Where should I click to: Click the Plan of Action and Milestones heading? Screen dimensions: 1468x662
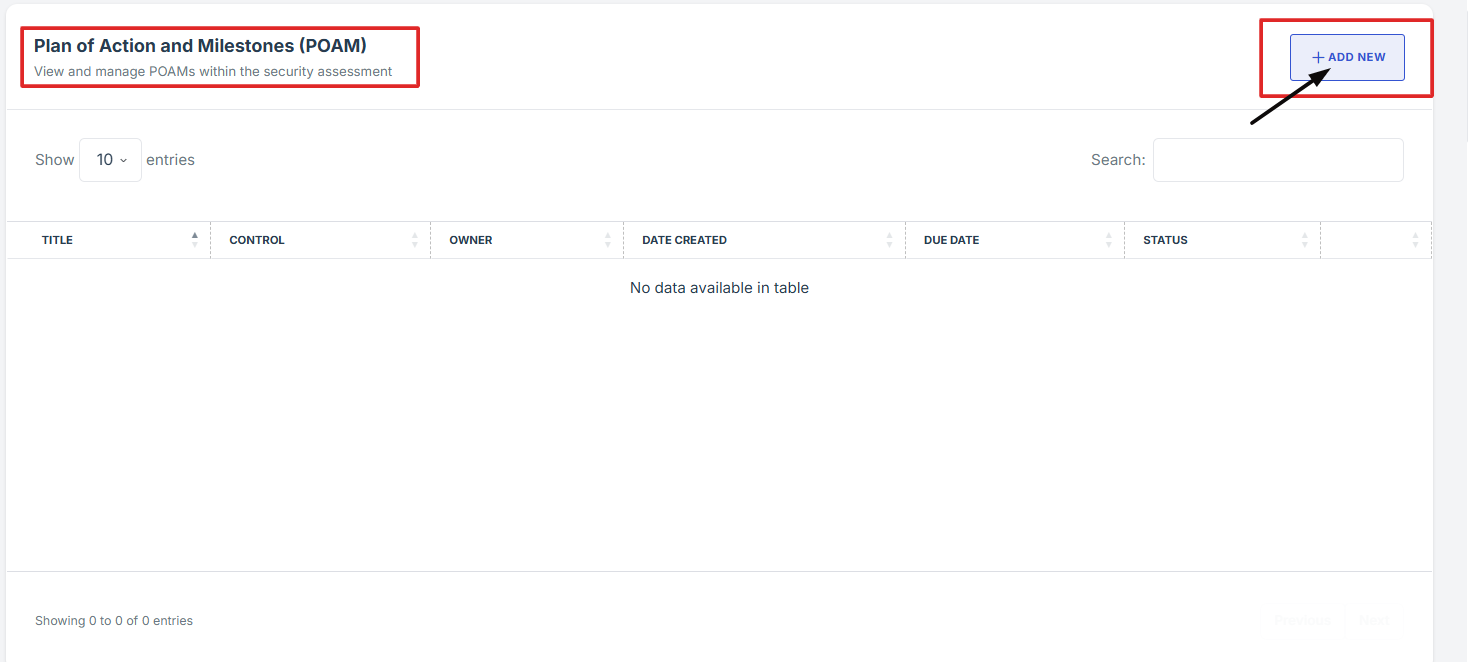tap(200, 46)
